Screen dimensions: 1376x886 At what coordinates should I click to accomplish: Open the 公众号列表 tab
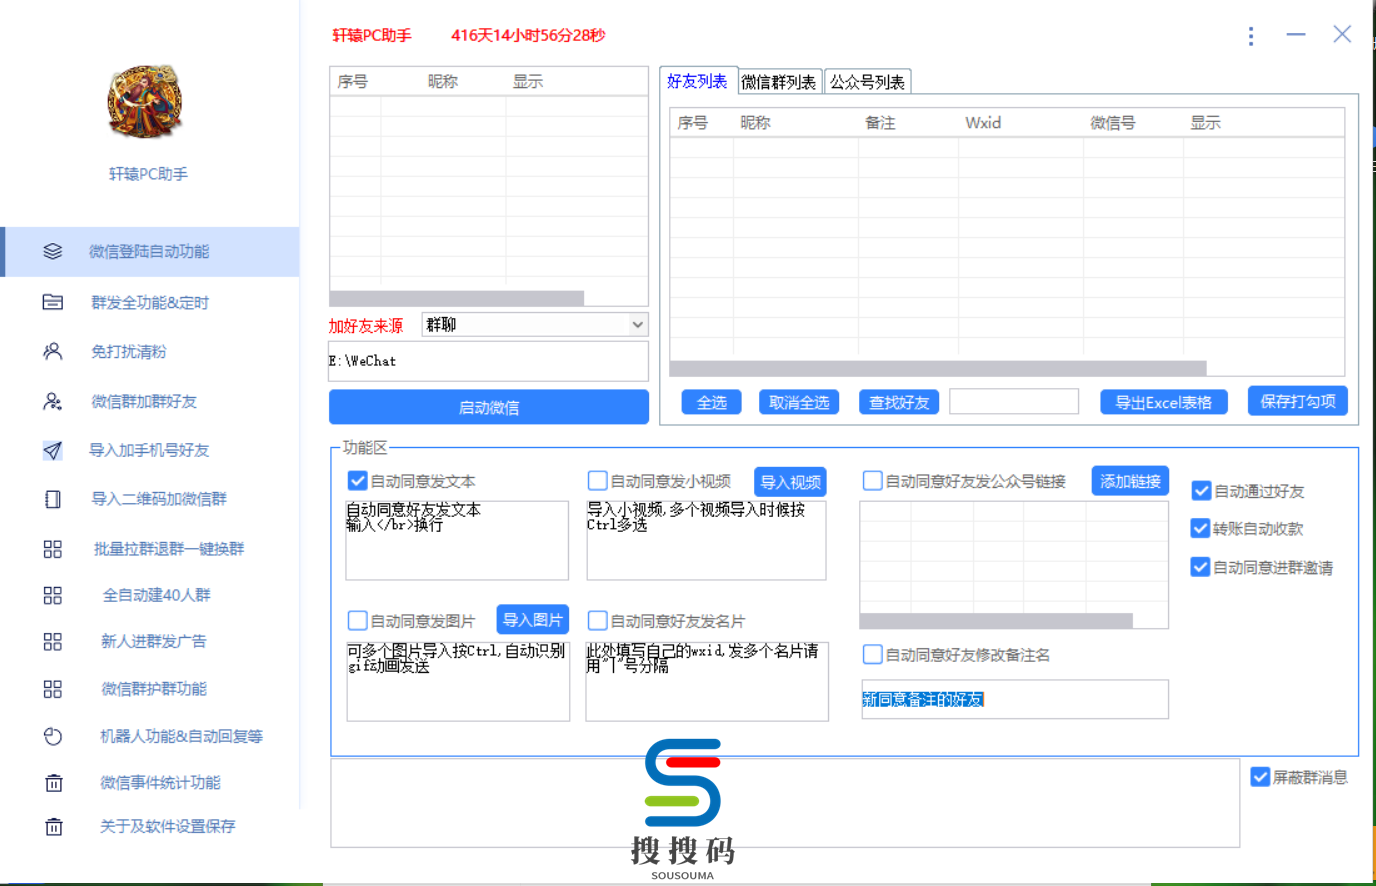tap(867, 82)
